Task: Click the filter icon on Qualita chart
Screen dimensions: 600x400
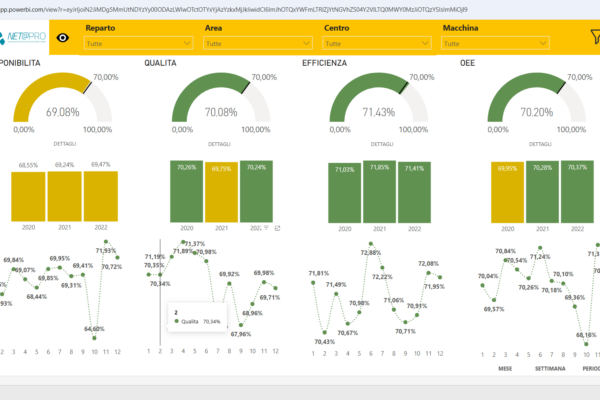Action: click(x=264, y=228)
